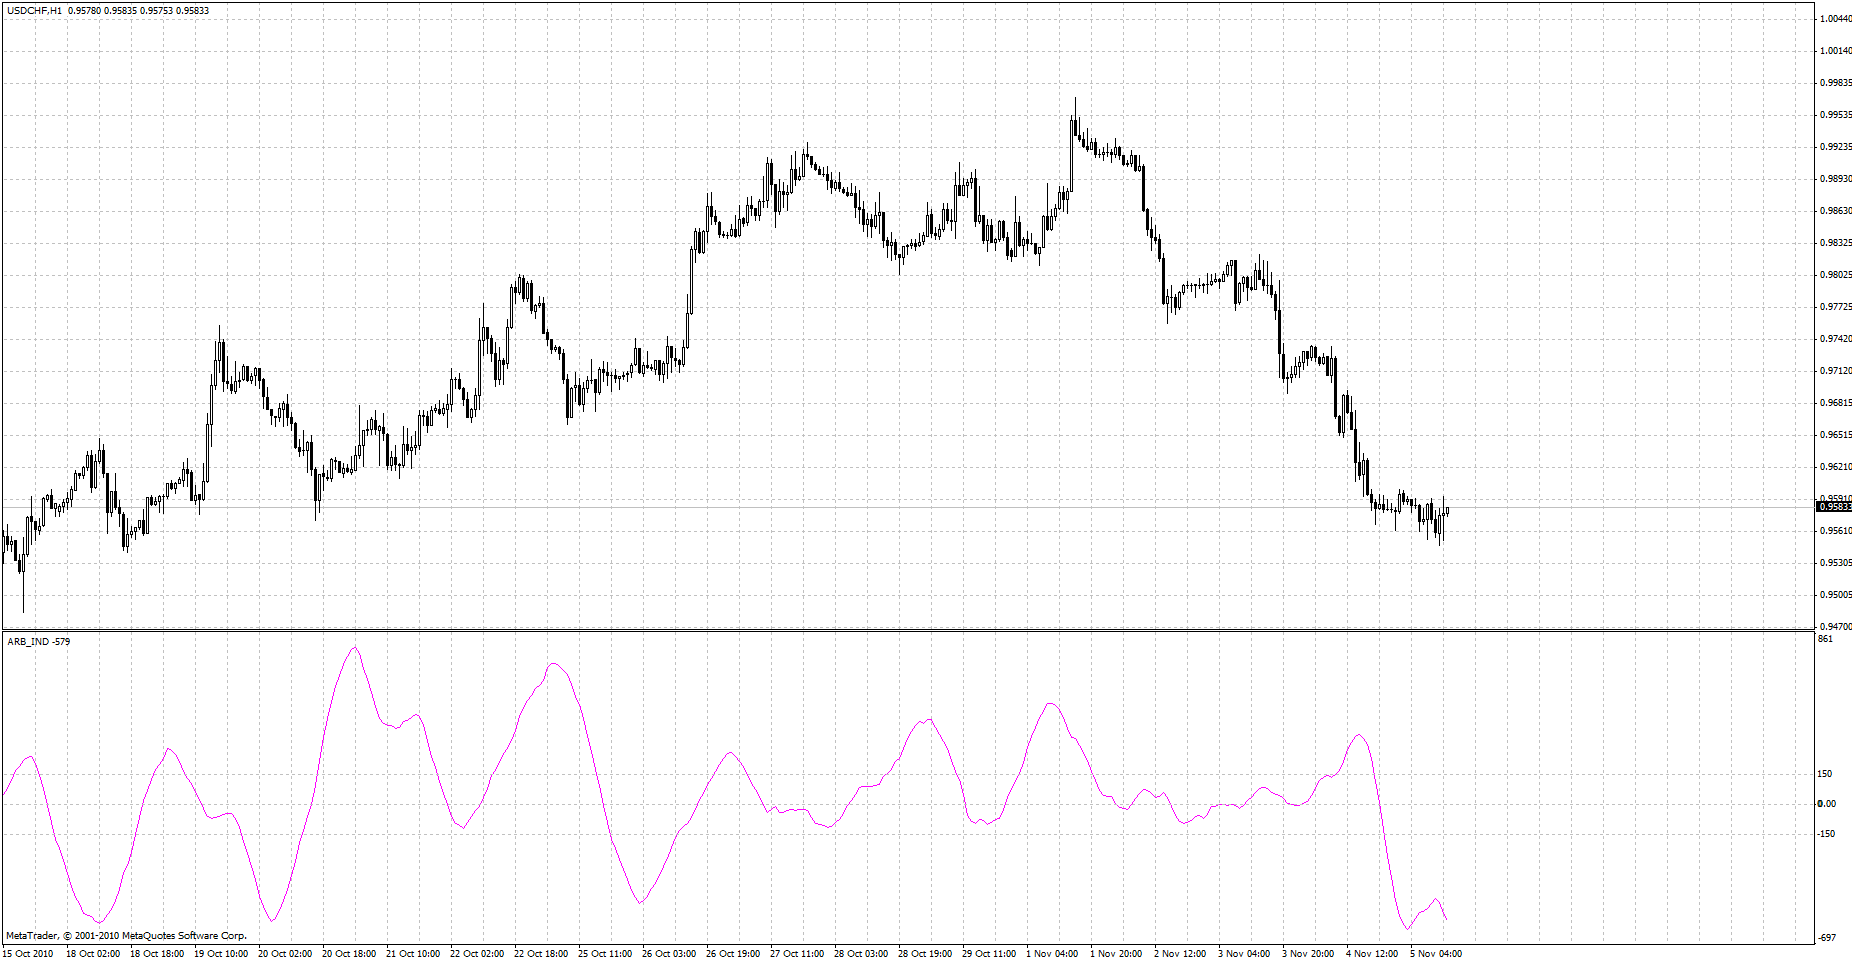1852x961 pixels.
Task: Click the 18 Oct 02:00 time label
Action: pyautogui.click(x=93, y=954)
